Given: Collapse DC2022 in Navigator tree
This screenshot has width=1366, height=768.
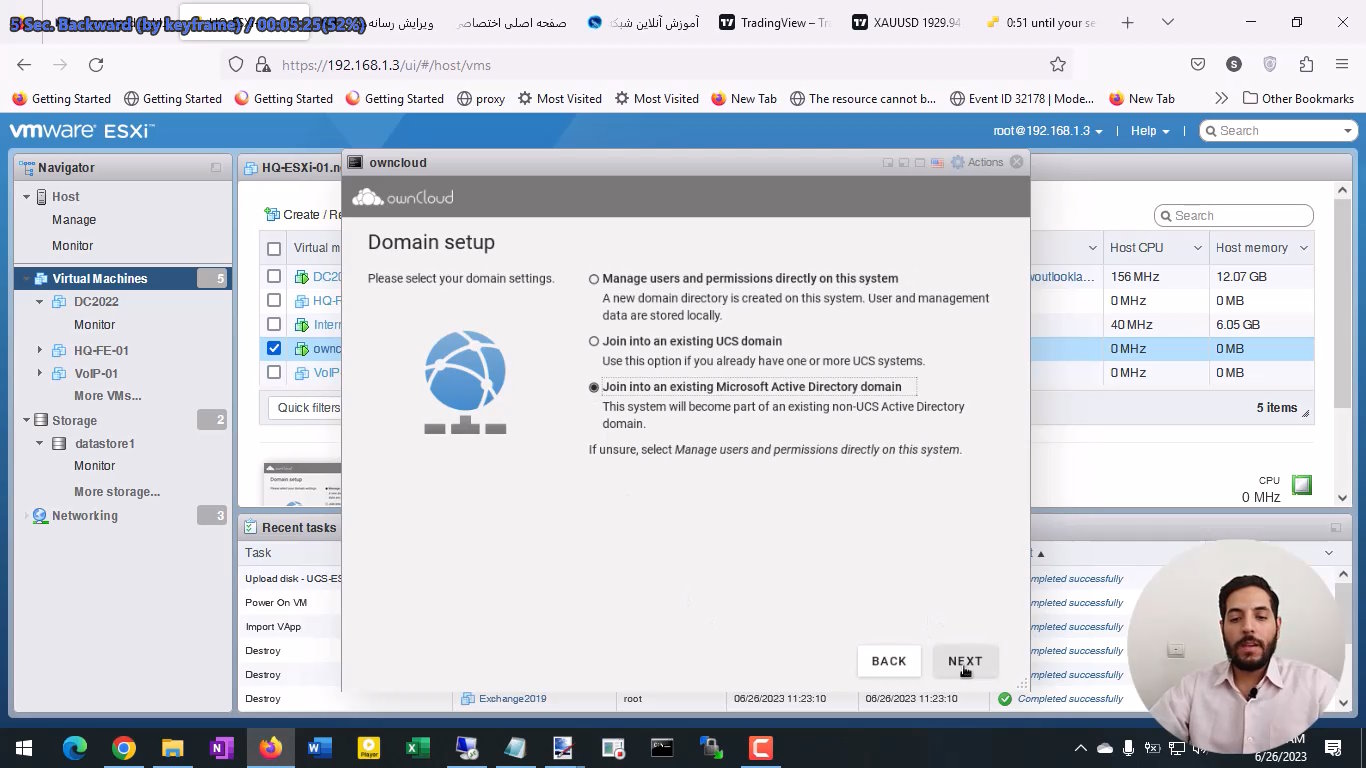Looking at the screenshot, I should (x=40, y=301).
